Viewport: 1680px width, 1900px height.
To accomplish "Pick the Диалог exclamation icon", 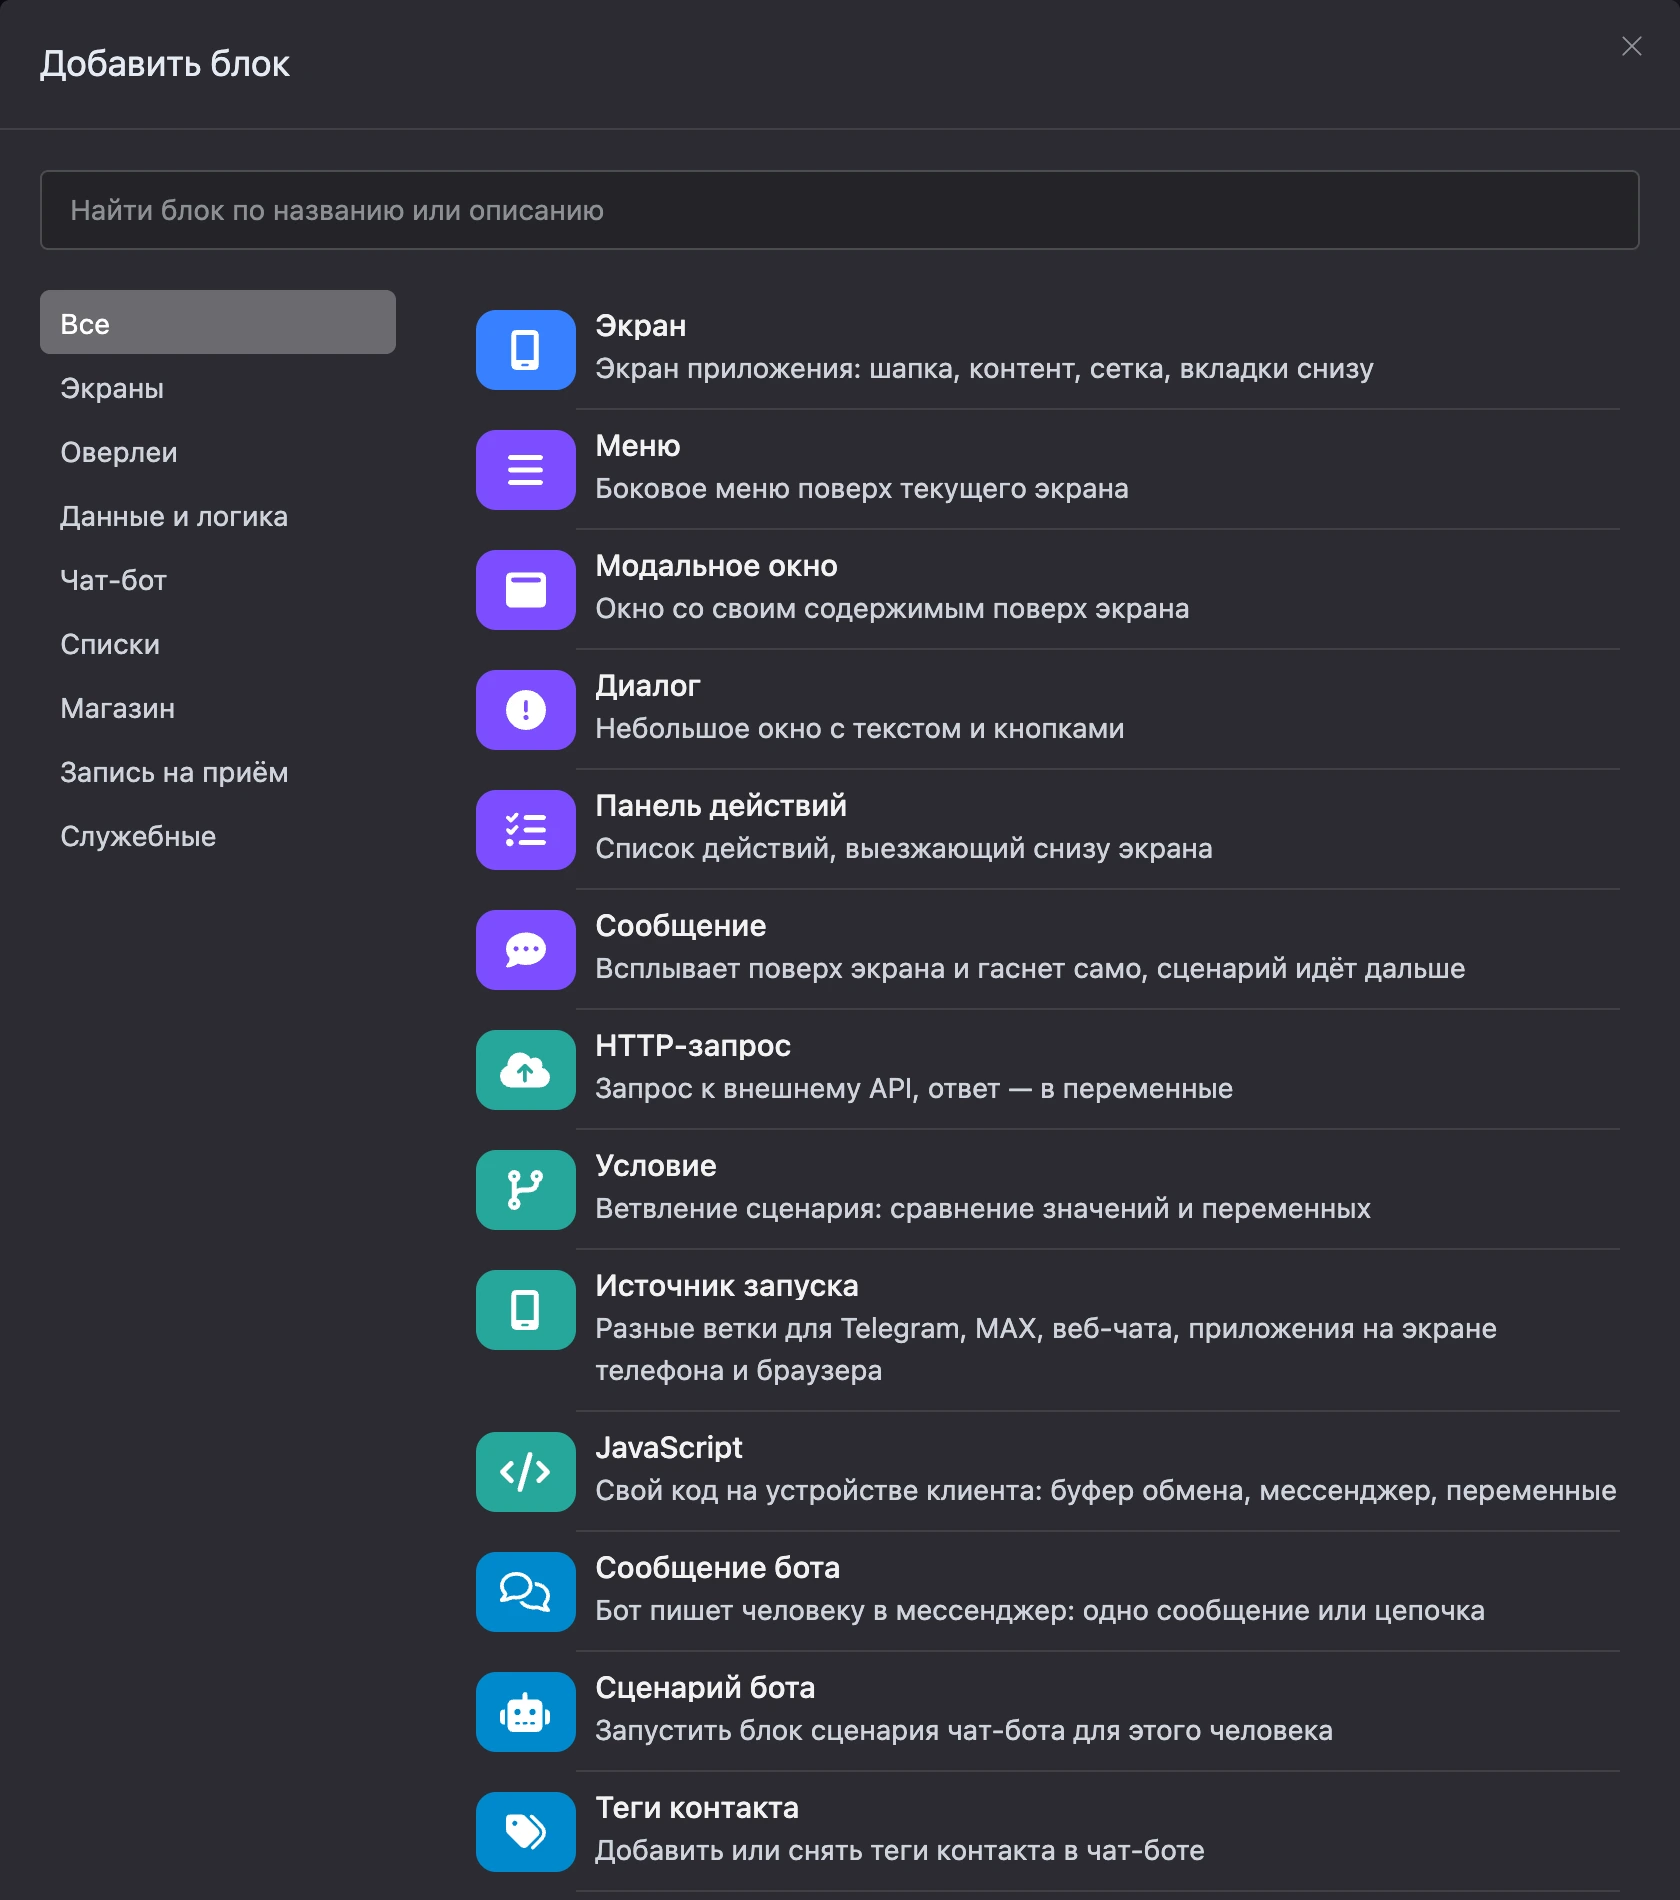I will (x=525, y=710).
